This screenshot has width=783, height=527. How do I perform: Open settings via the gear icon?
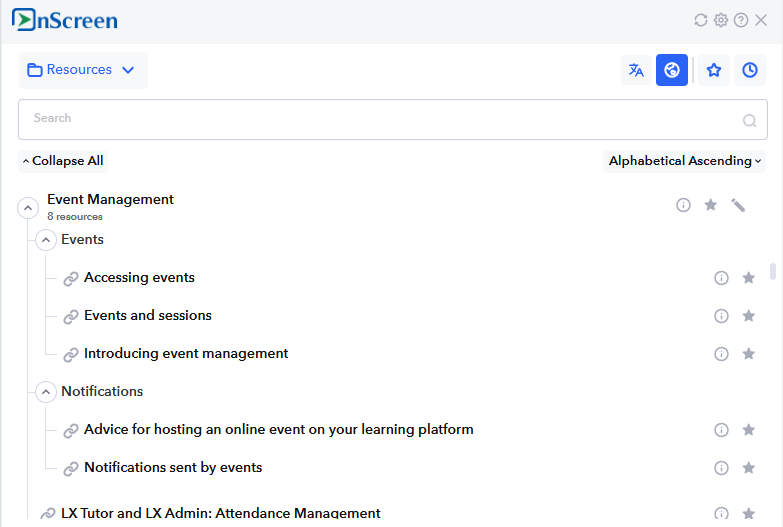pyautogui.click(x=721, y=20)
